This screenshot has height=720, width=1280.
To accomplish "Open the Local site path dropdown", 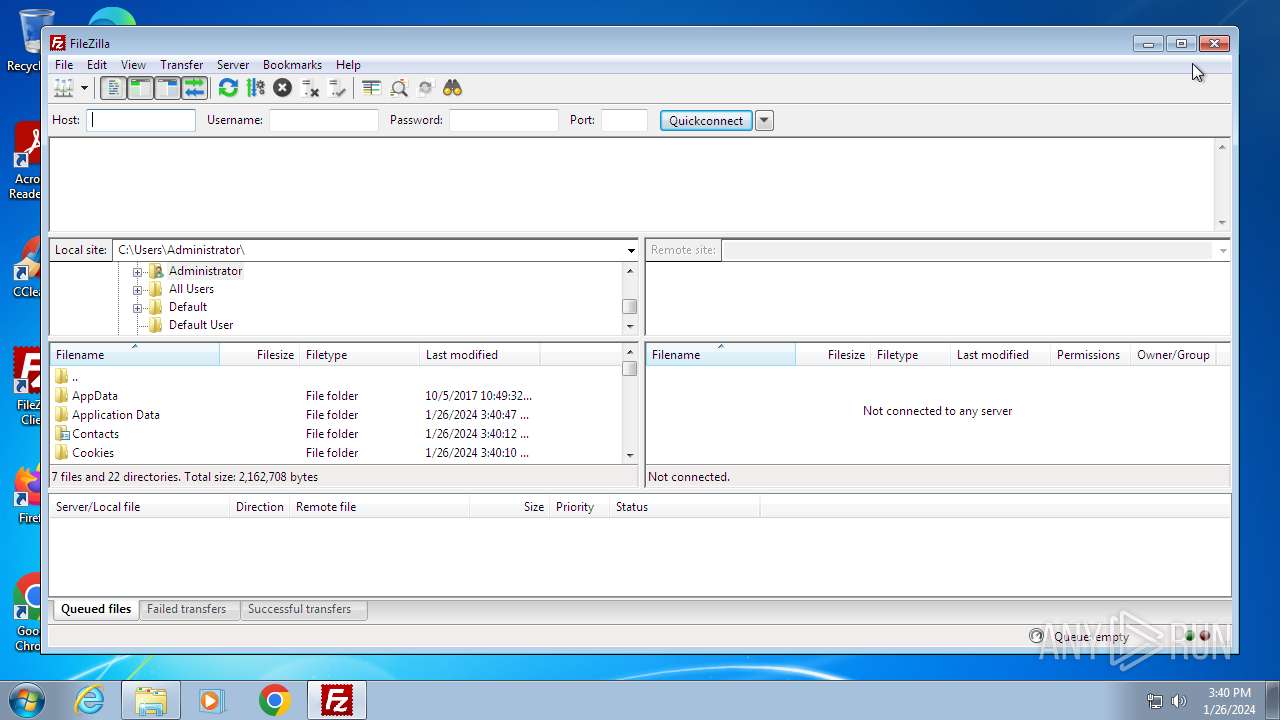I will click(x=631, y=250).
